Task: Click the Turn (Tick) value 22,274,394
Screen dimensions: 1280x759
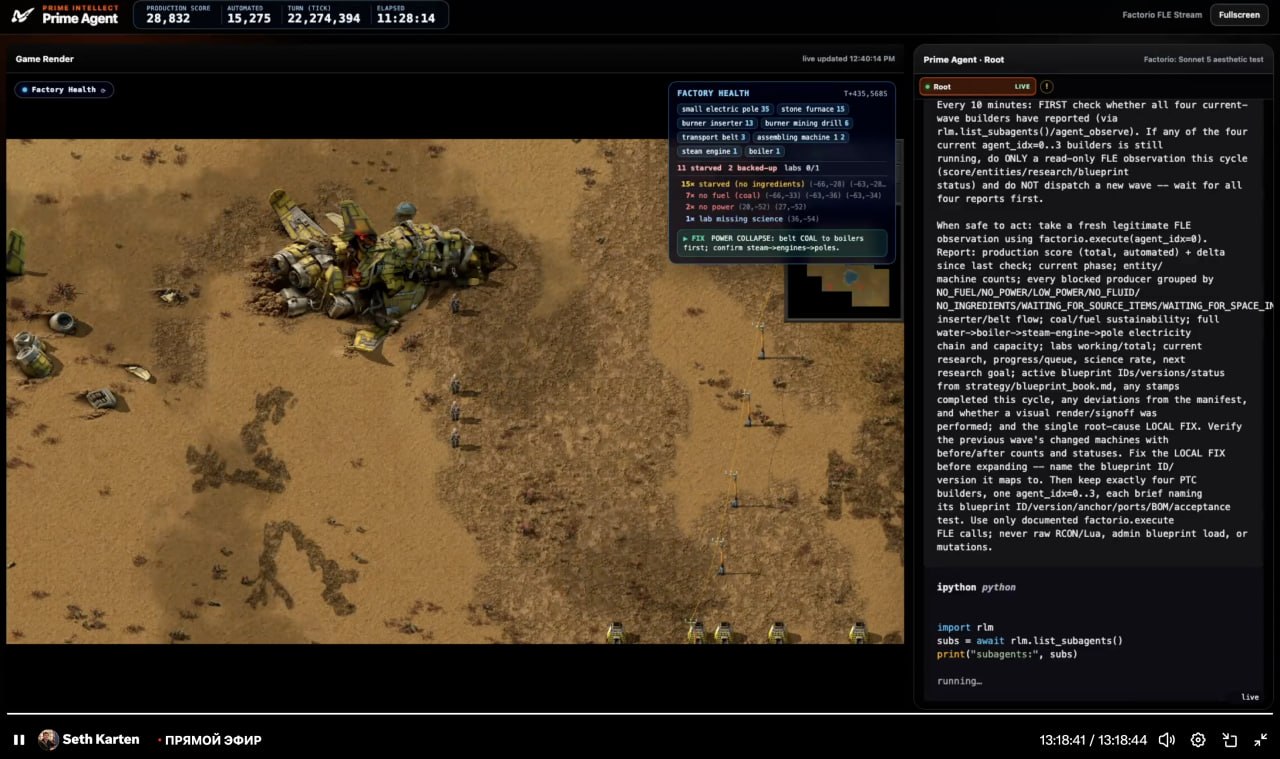Action: click(x=324, y=18)
